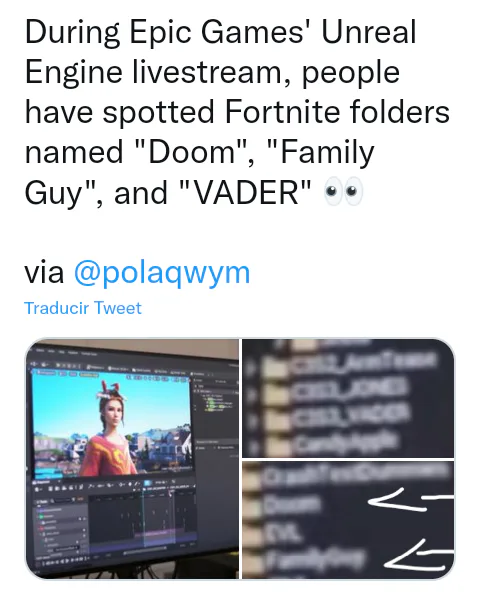Click the folder icon beside Doom

[x=252, y=505]
